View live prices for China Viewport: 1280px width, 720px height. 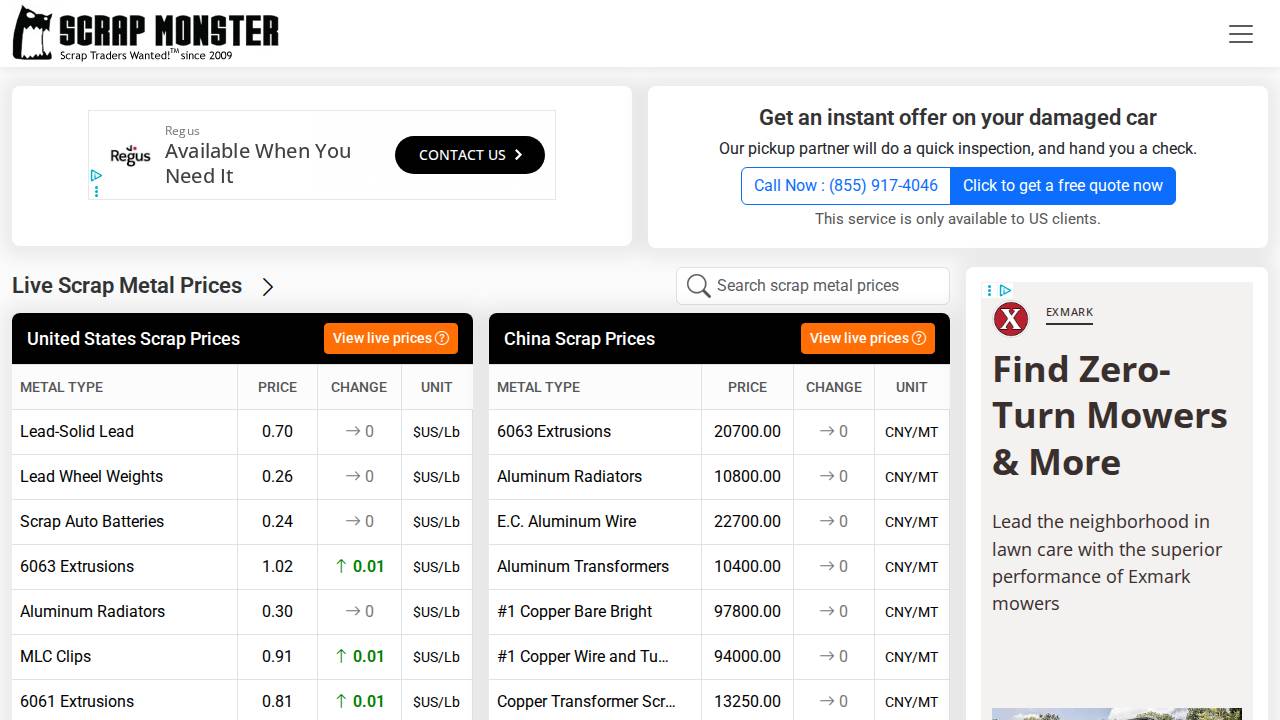coord(867,338)
